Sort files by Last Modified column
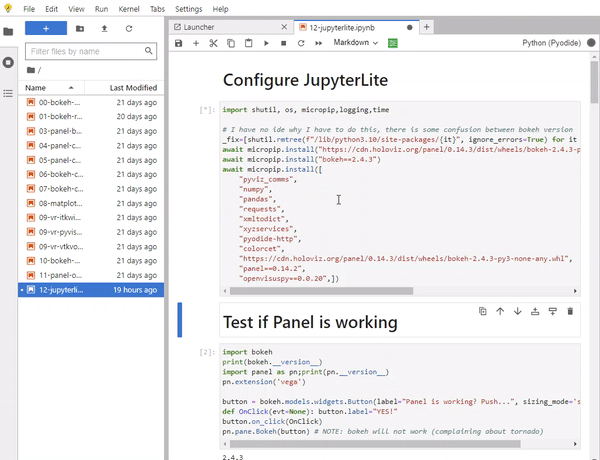Screen dimensions: 600x460 pos(125,88)
